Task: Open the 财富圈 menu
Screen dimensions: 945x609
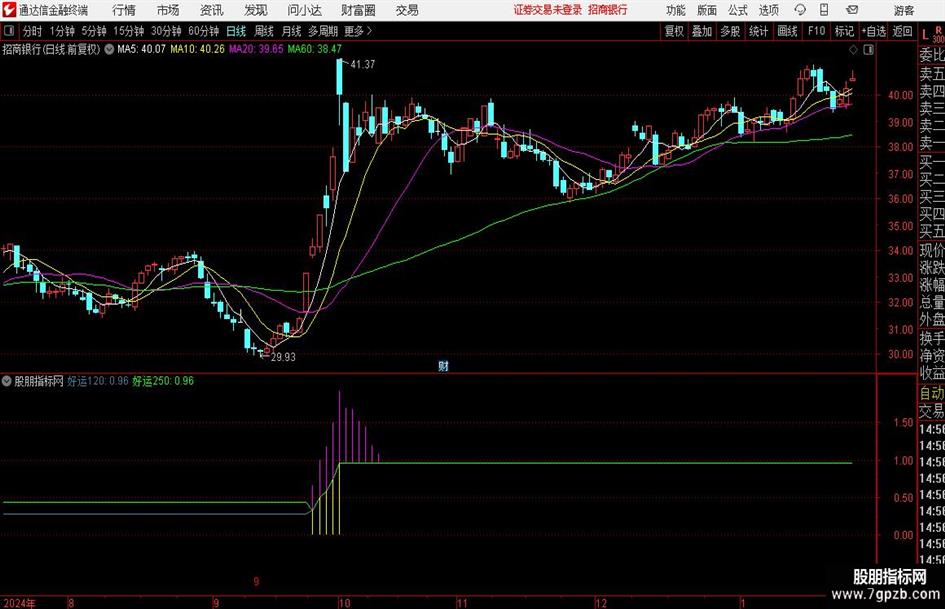Action: 358,10
